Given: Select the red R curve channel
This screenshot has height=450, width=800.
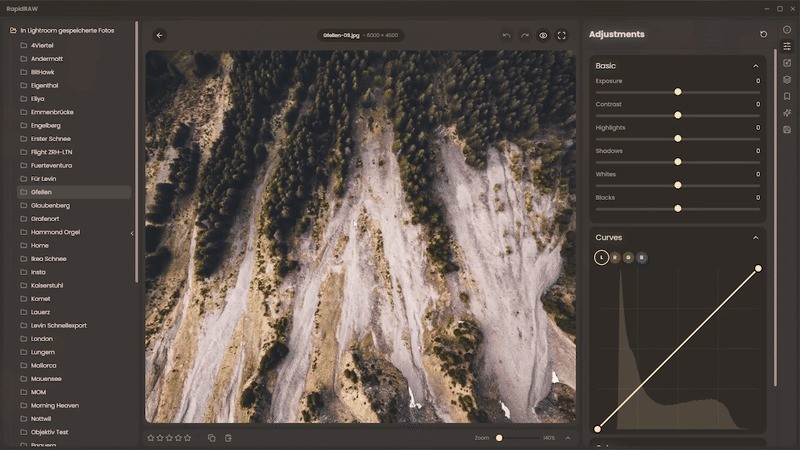Looking at the screenshot, I should 615,257.
